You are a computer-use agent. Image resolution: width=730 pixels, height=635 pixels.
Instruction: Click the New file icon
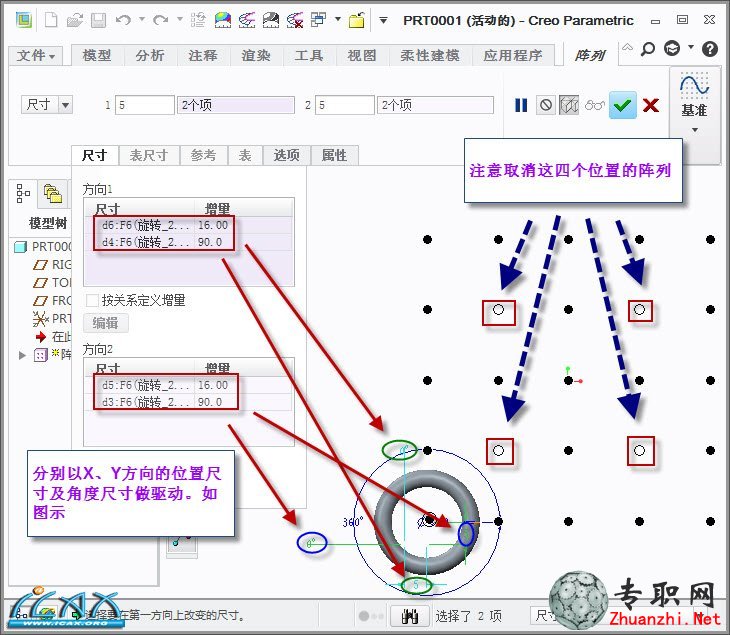pyautogui.click(x=51, y=20)
